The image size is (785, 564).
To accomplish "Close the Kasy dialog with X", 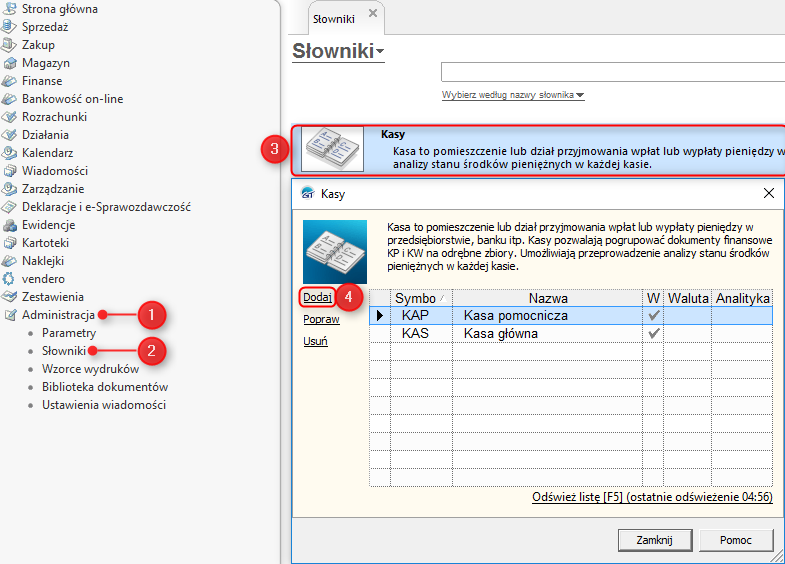I will pyautogui.click(x=769, y=193).
